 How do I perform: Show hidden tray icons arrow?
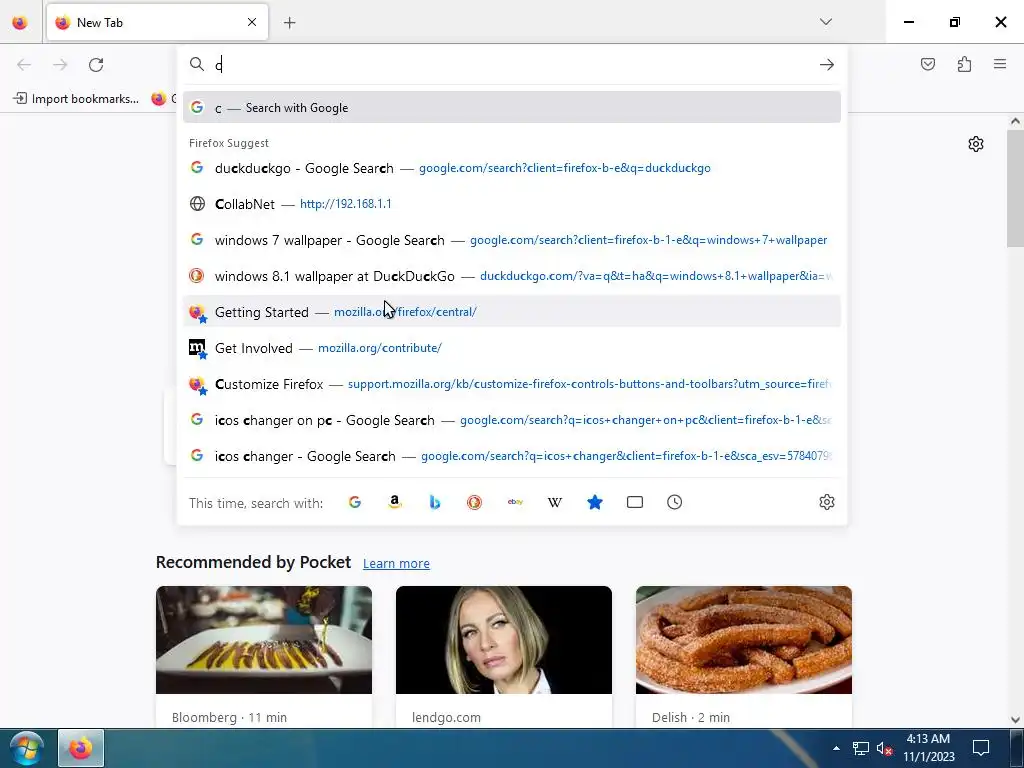[x=836, y=748]
